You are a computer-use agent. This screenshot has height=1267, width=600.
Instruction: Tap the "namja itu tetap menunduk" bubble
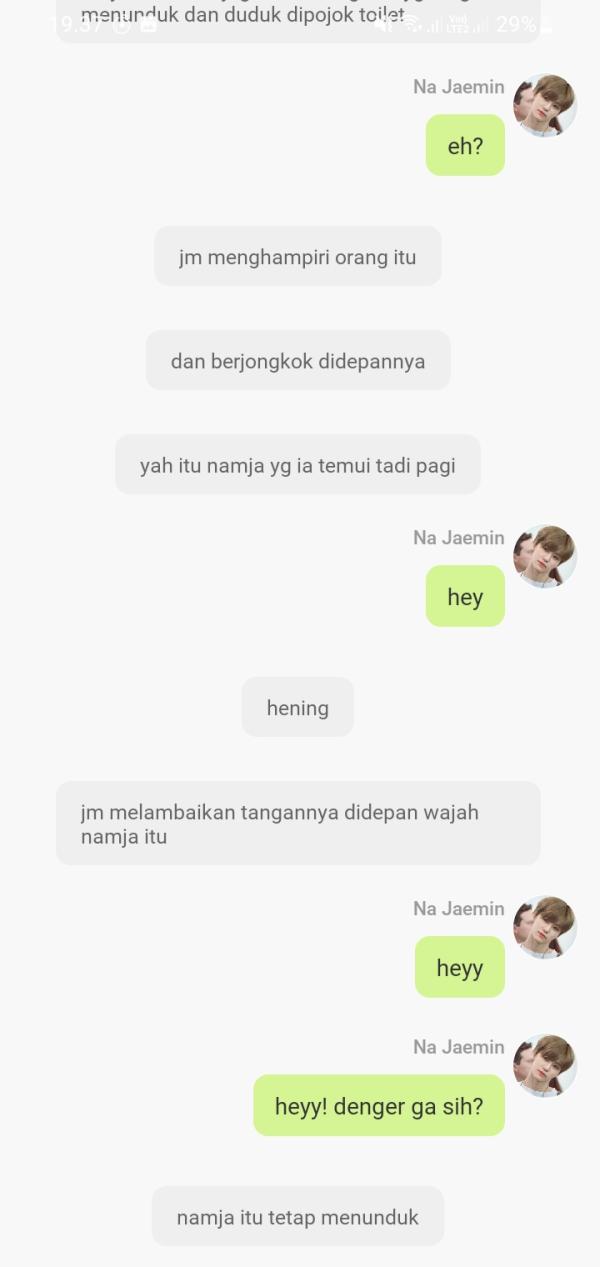[298, 1217]
